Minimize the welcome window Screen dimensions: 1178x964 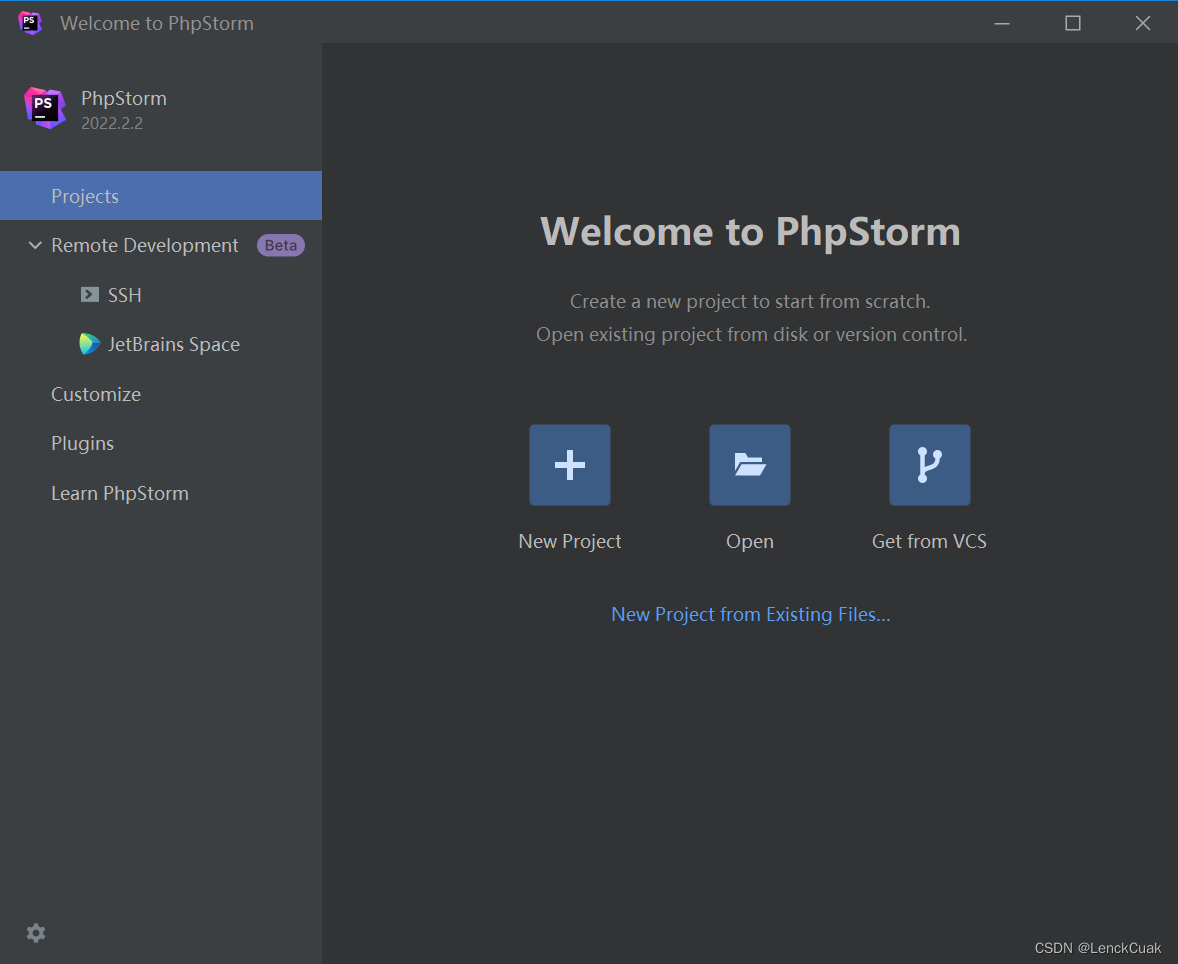1002,23
